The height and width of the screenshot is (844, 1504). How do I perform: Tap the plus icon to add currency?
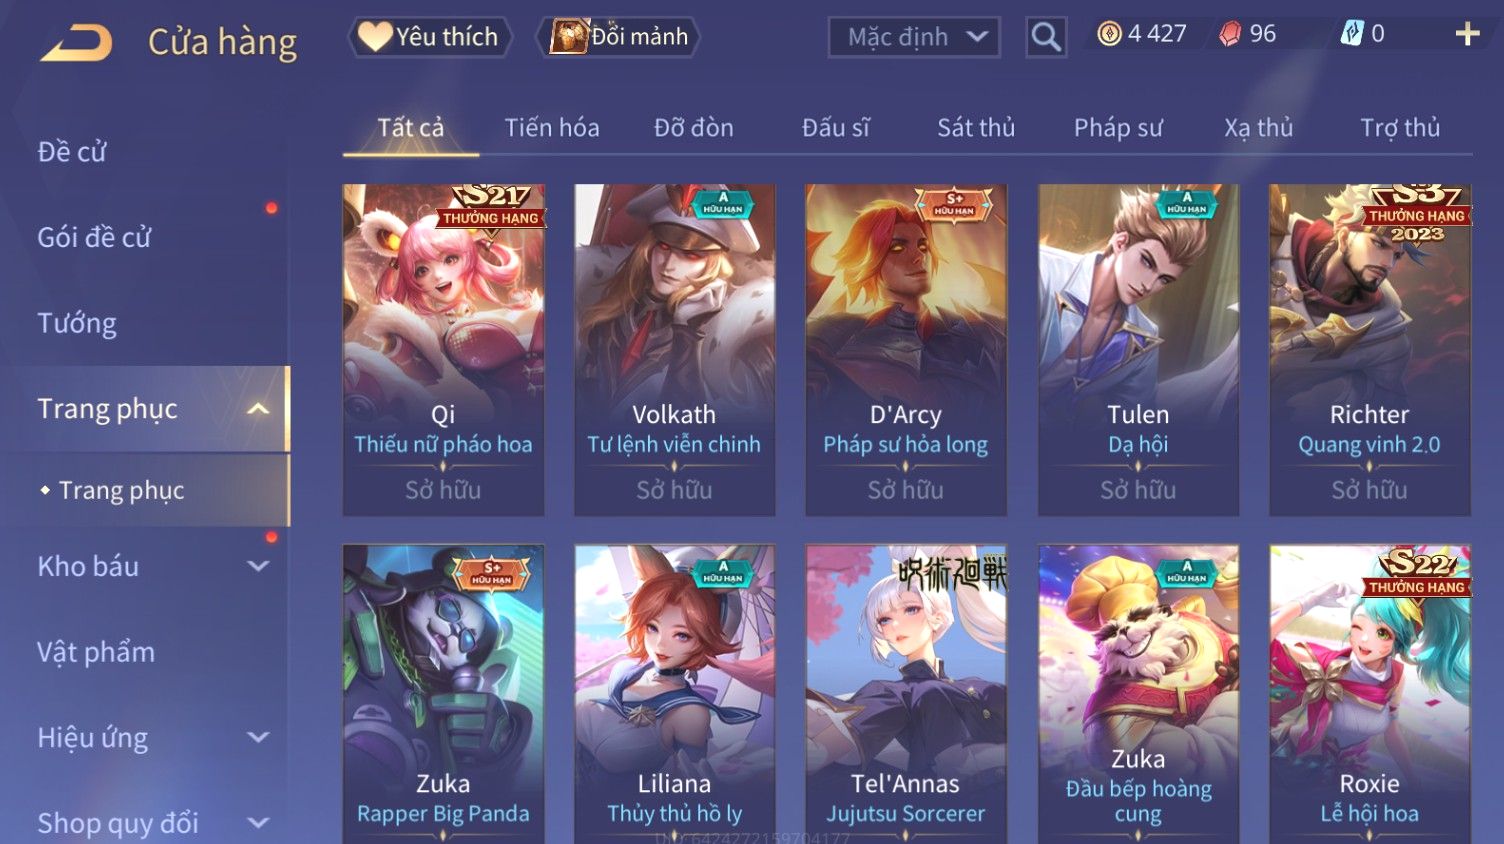pos(1467,35)
